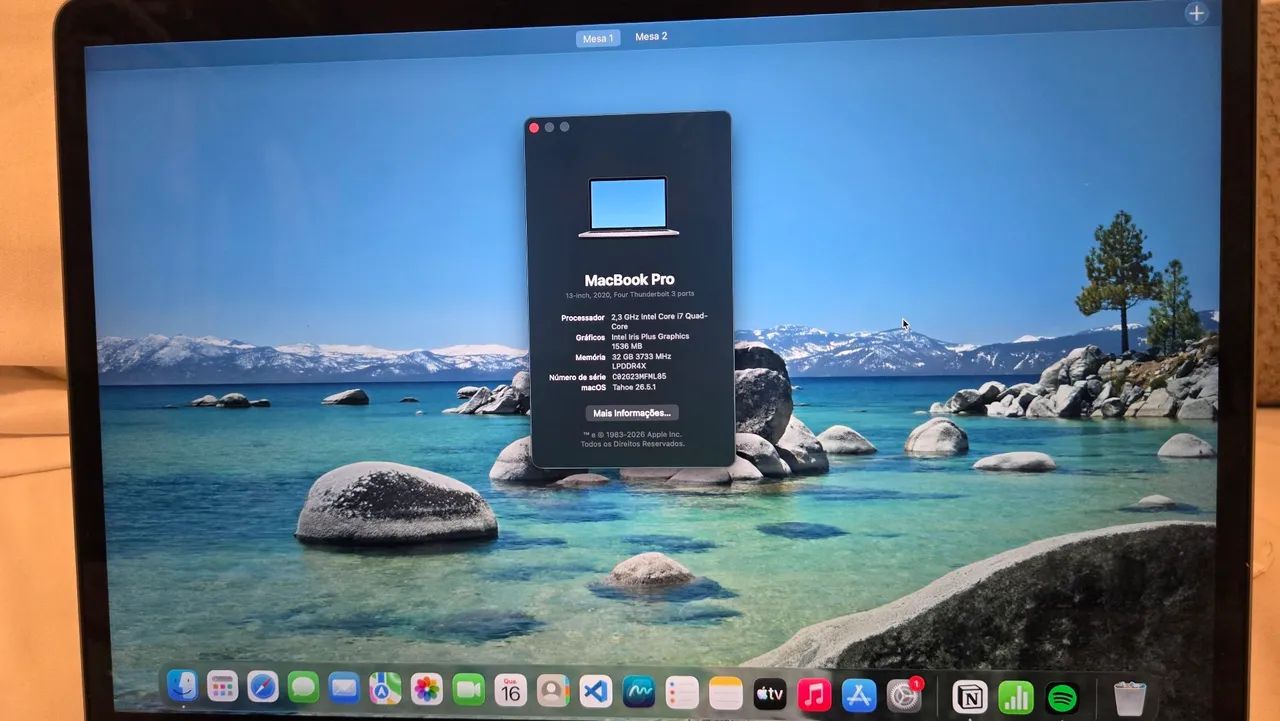Open the Calendar icon showing 16
Image resolution: width=1280 pixels, height=721 pixels.
(x=510, y=689)
